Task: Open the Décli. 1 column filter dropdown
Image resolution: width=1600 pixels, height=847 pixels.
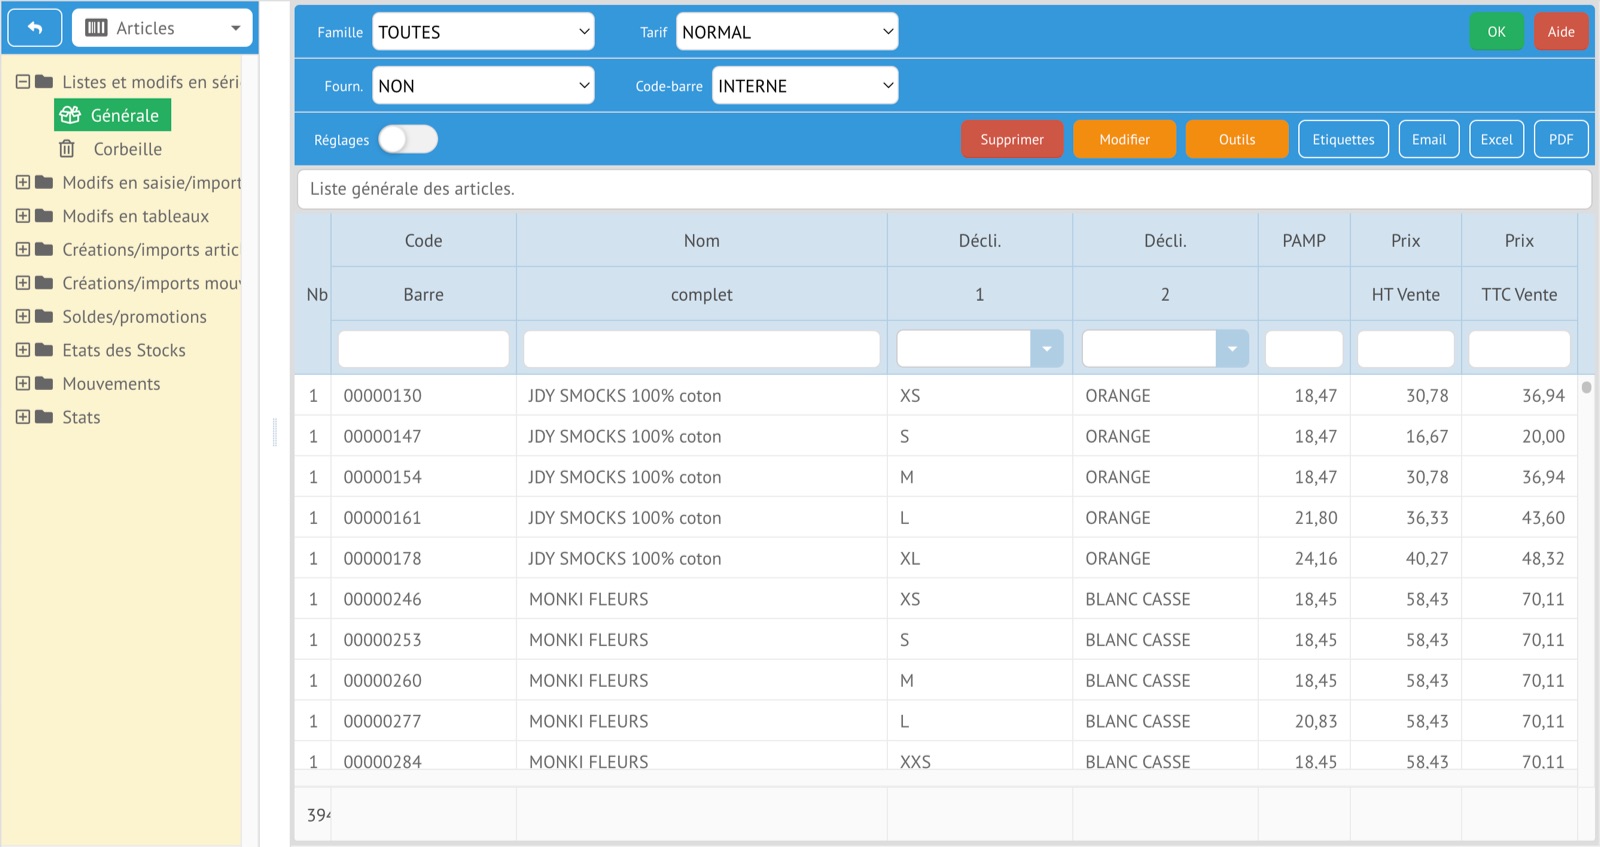Action: pyautogui.click(x=1046, y=349)
